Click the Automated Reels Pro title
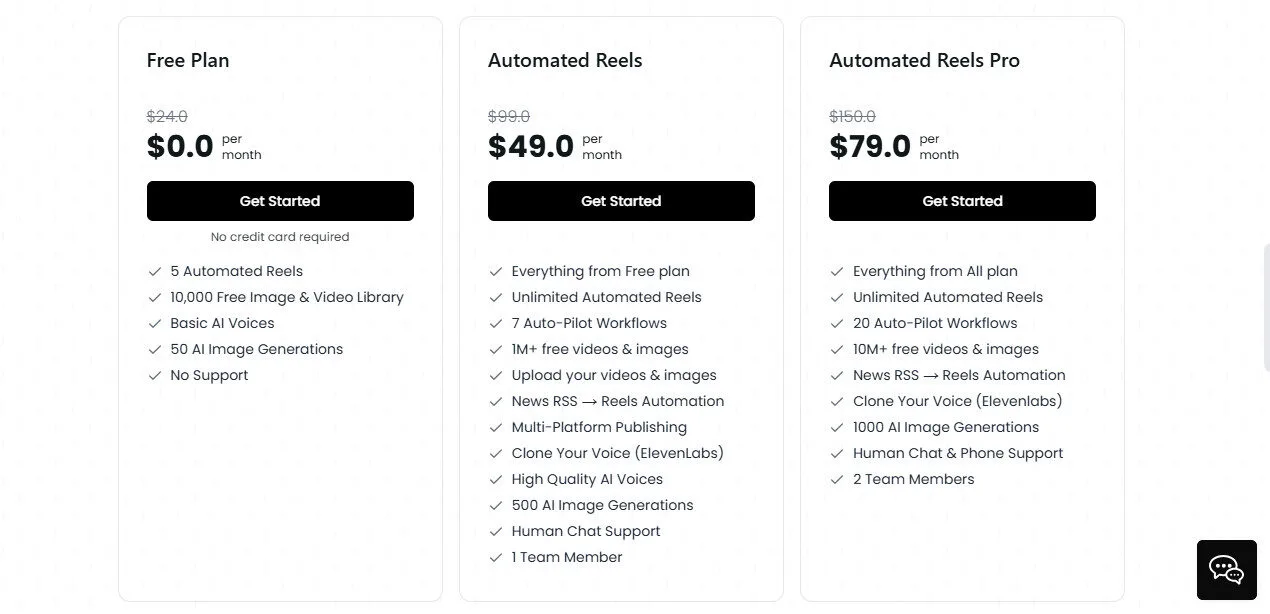The image size is (1270, 614). [924, 60]
